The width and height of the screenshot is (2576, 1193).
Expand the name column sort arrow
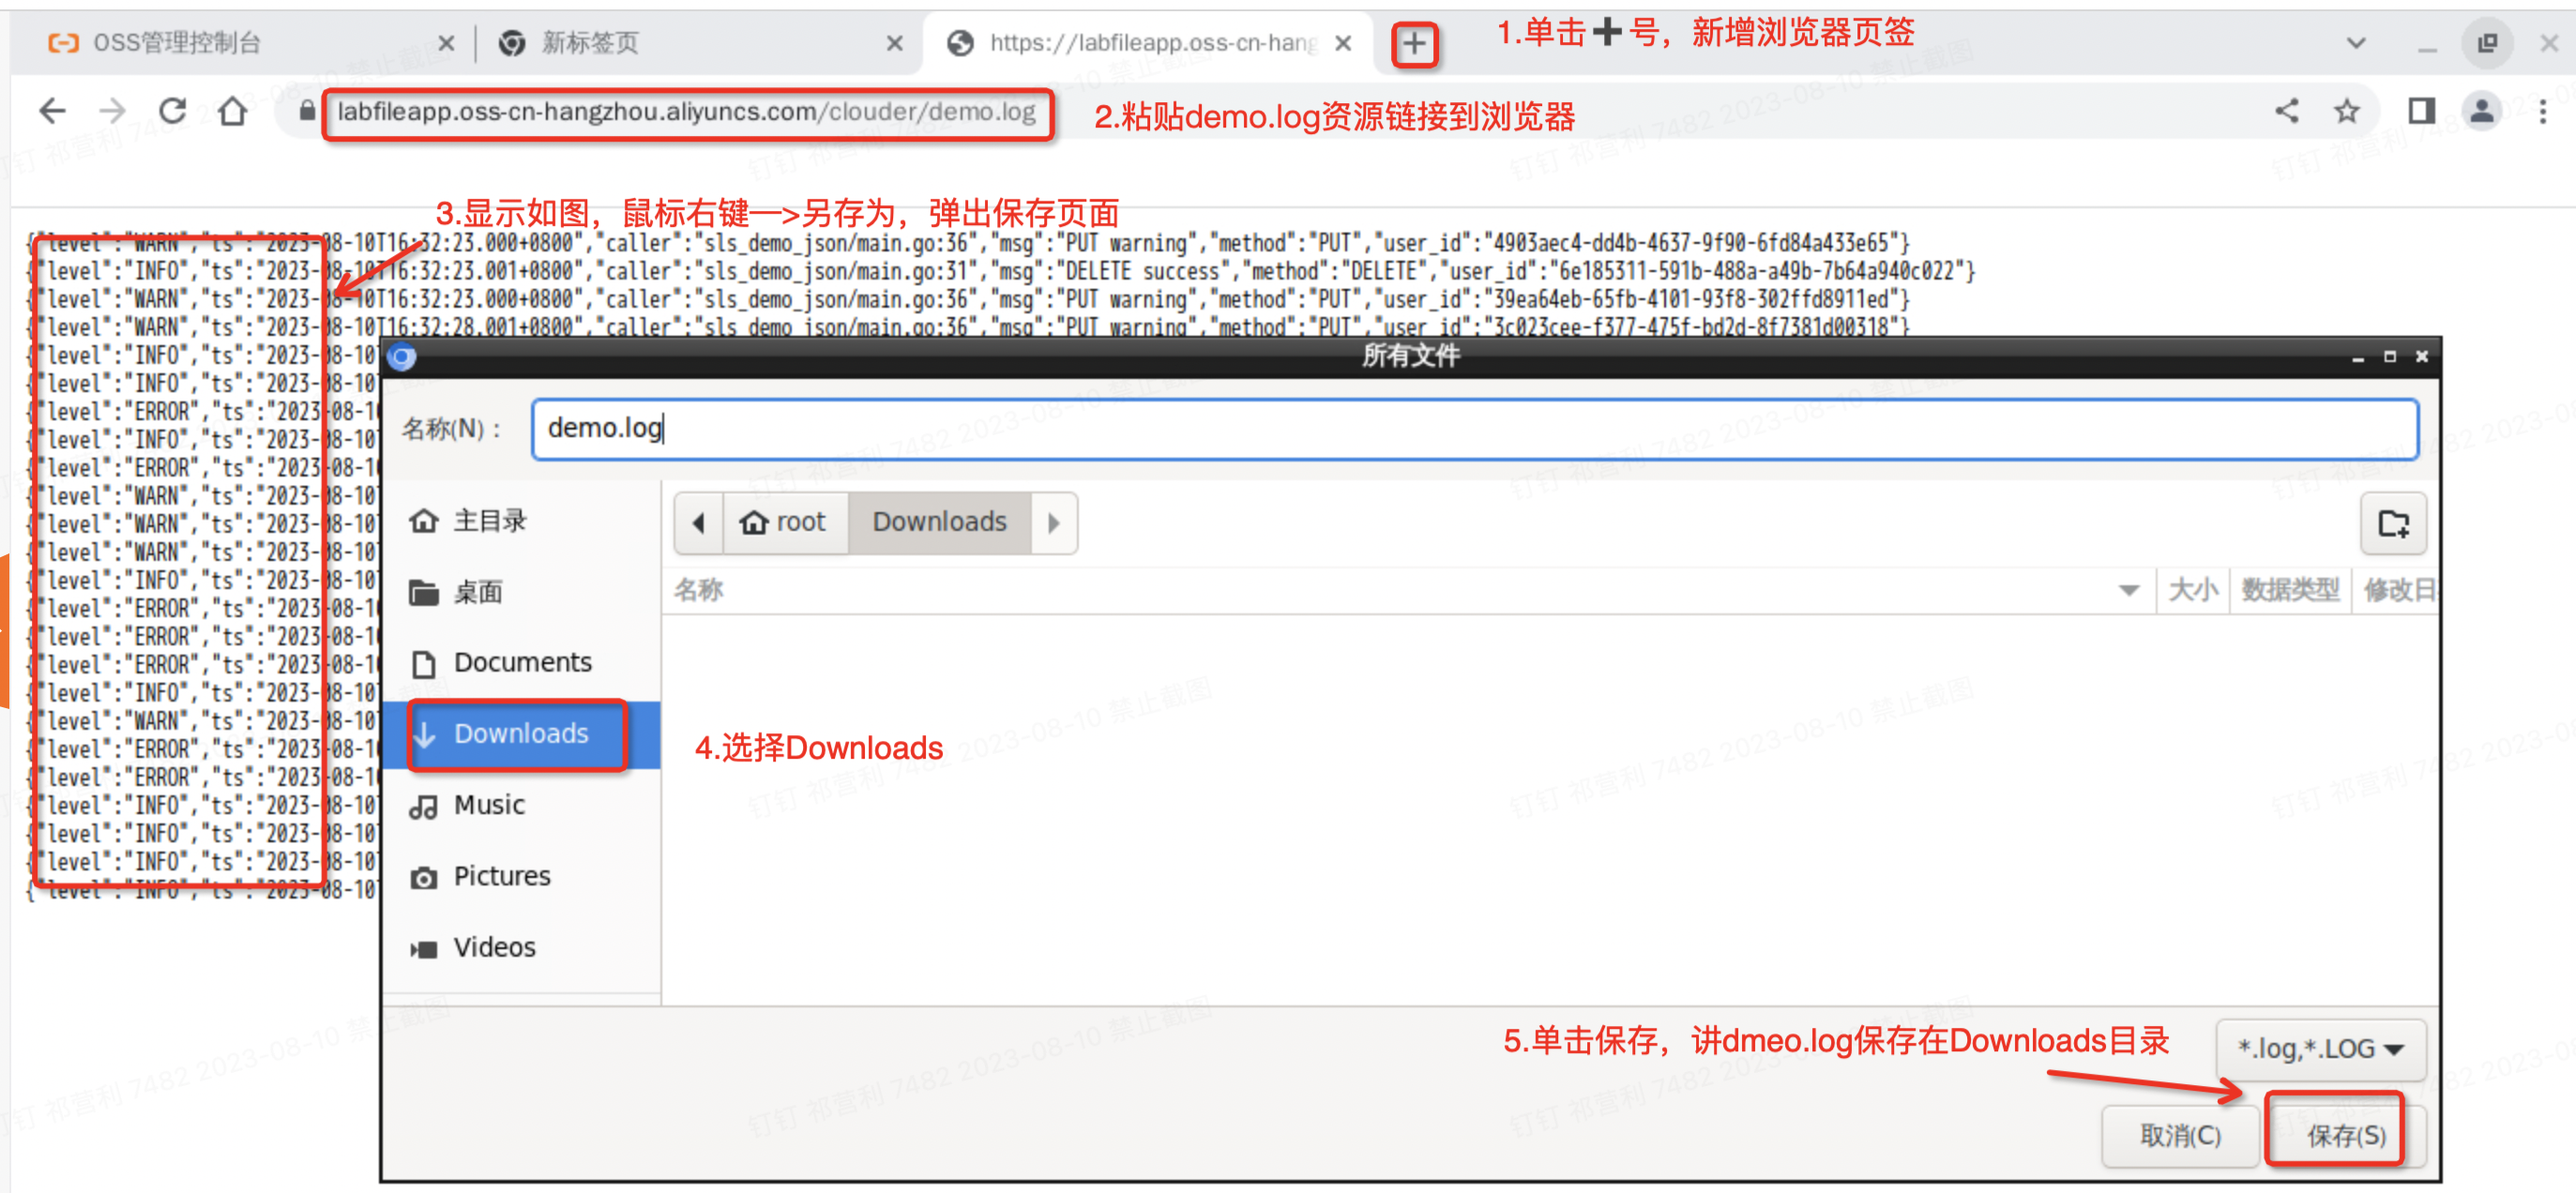2129,590
